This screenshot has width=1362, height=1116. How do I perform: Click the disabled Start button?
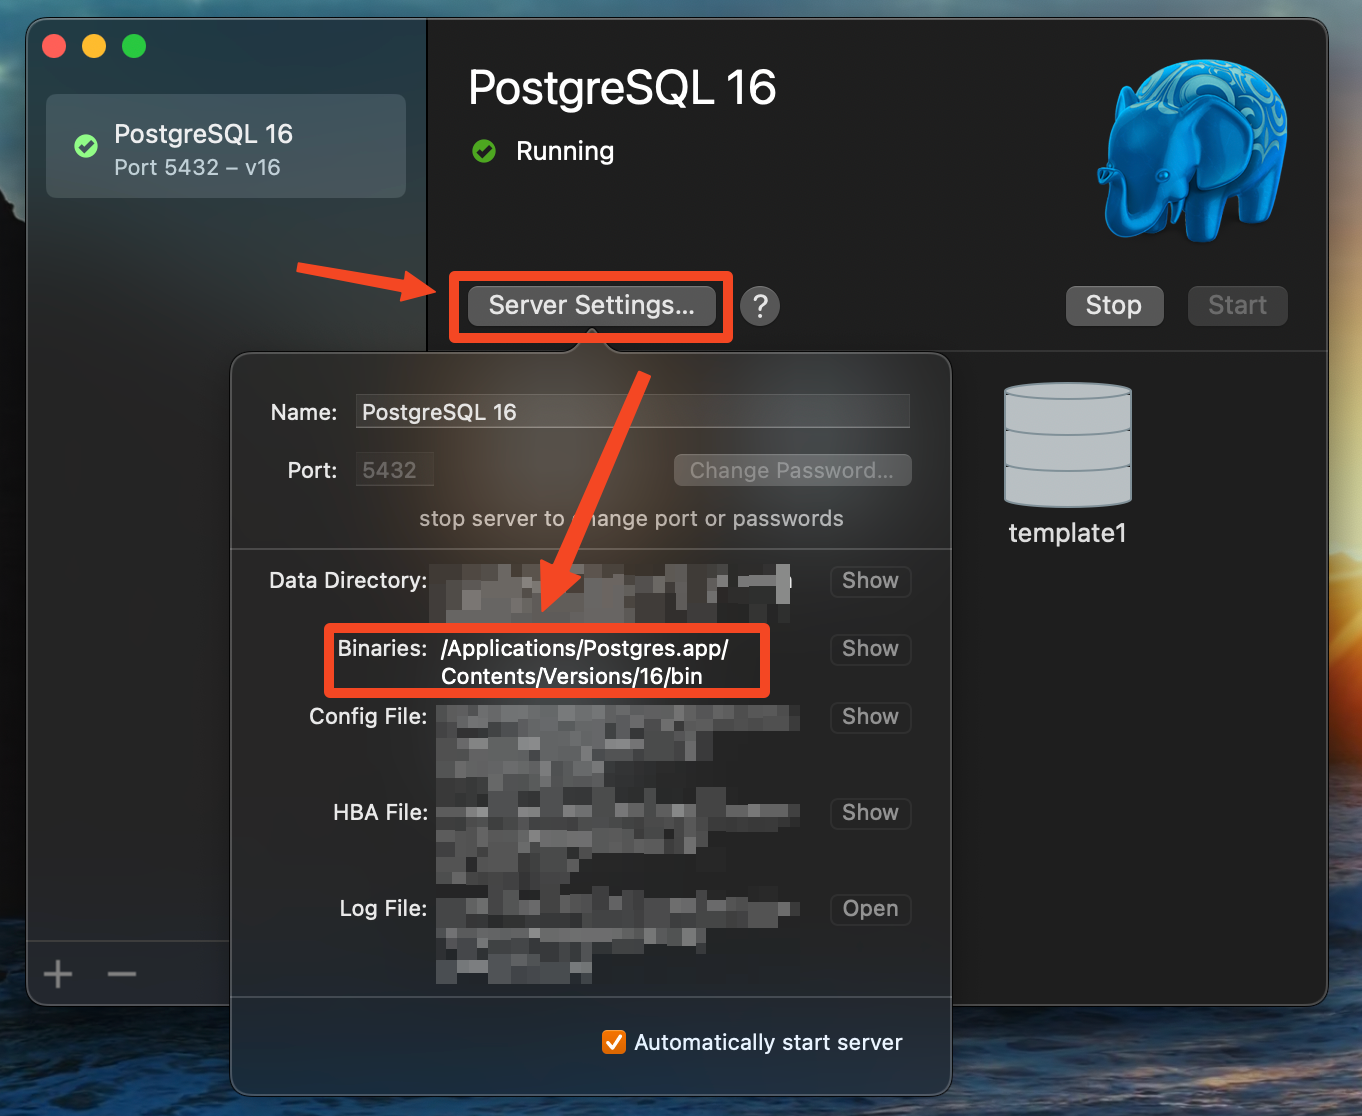click(x=1237, y=306)
